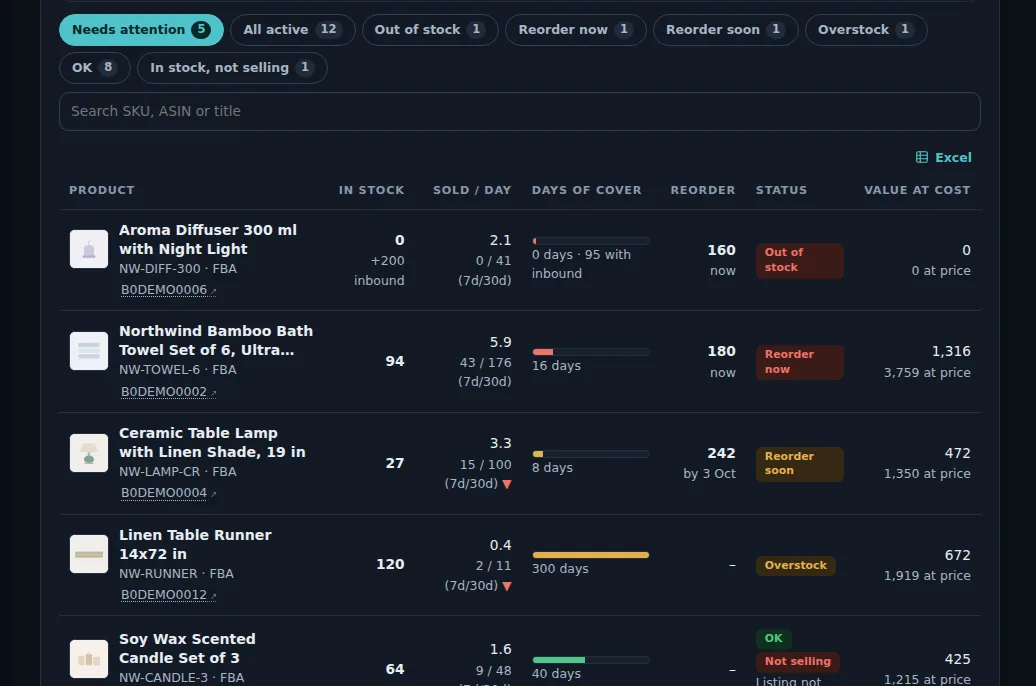
Task: Open the Linen Table Runner product thumbnail
Action: [x=89, y=554]
